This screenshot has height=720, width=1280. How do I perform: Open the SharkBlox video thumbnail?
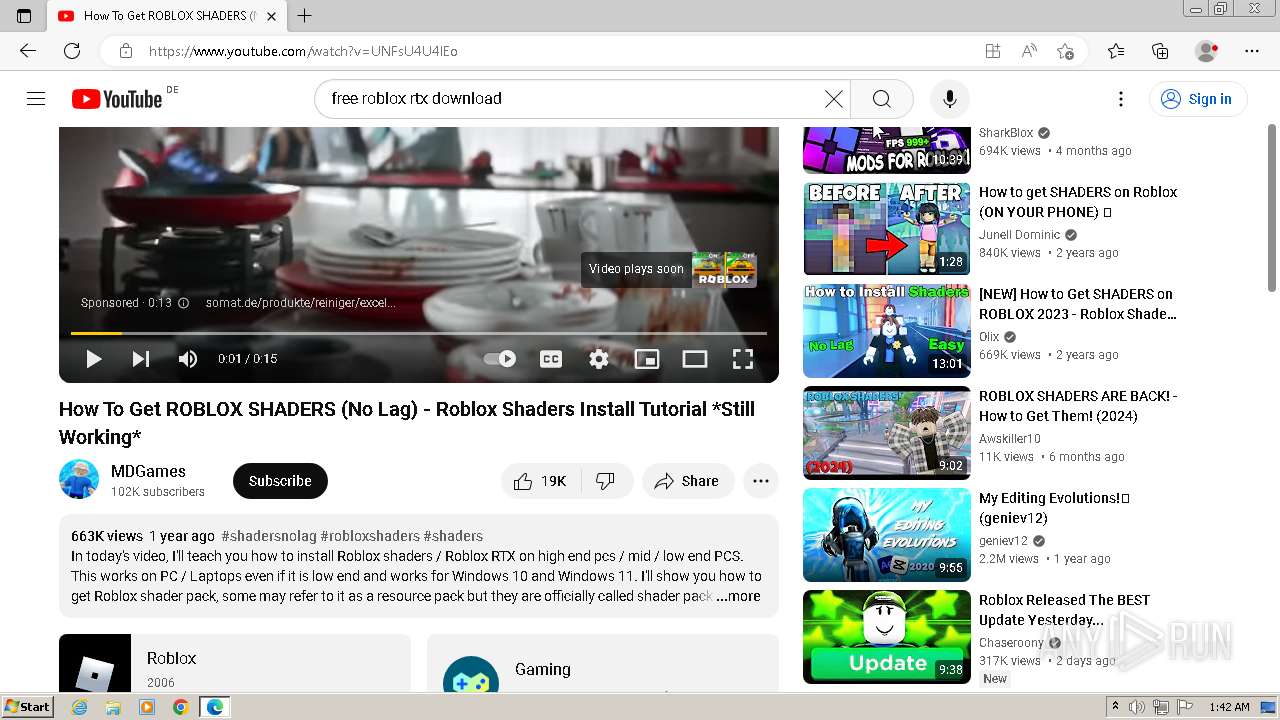click(887, 150)
